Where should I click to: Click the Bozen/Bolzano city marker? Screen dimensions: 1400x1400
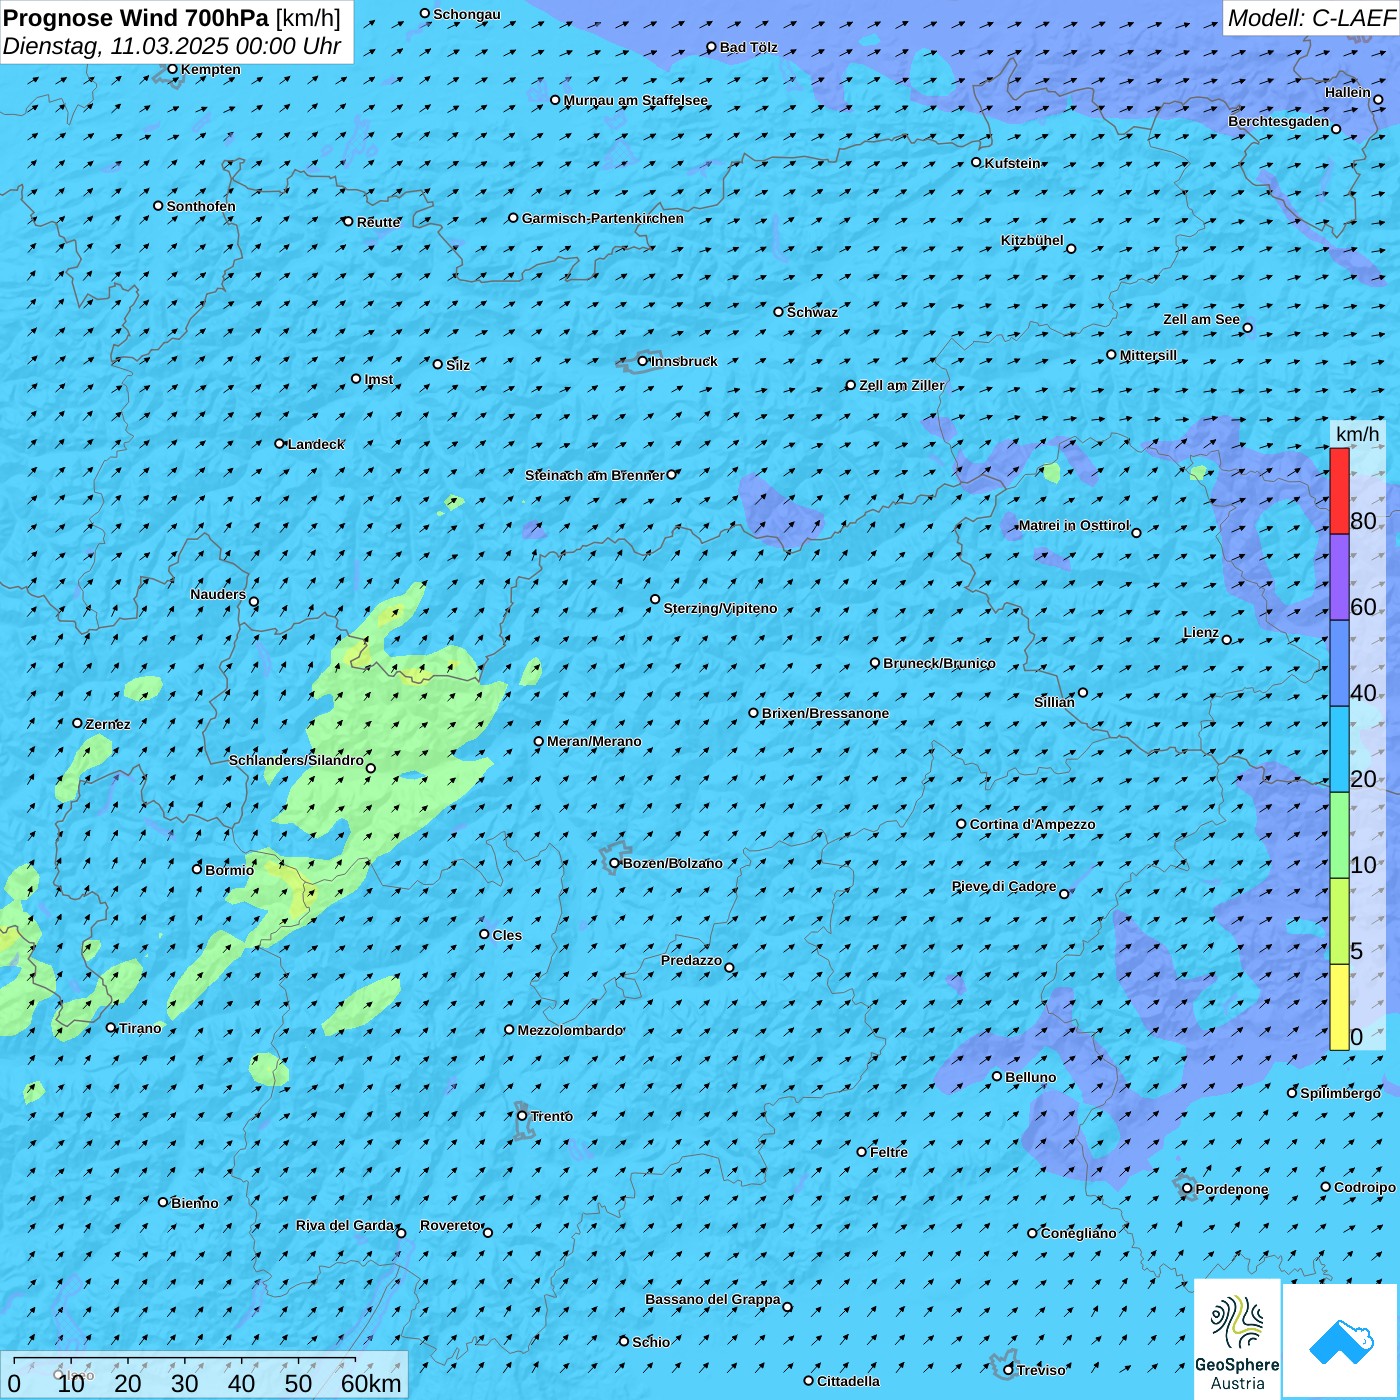coord(615,863)
